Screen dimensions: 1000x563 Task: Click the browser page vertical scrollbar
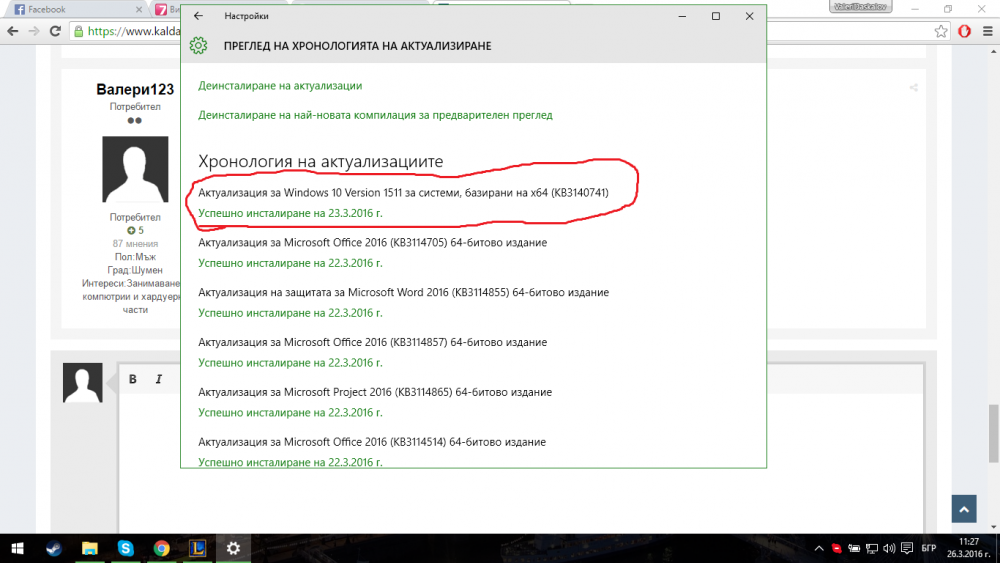tap(994, 432)
